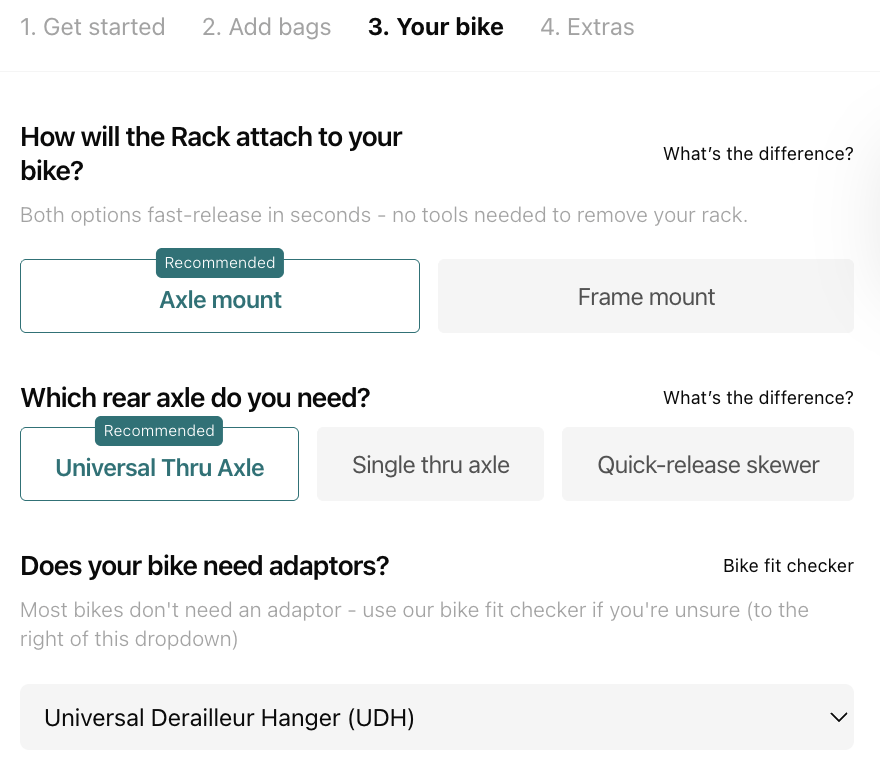
Task: Go back to the "1. Get started" step
Action: [92, 27]
